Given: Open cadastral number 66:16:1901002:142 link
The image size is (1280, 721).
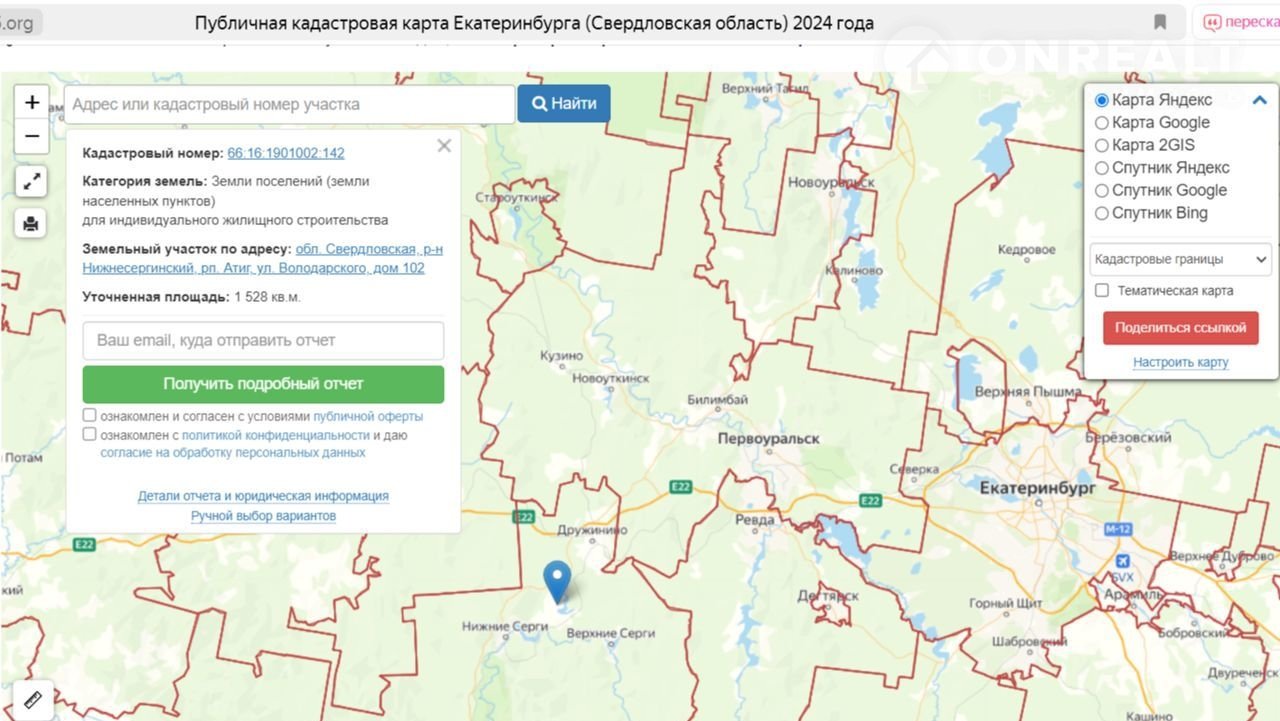Looking at the screenshot, I should click(286, 153).
